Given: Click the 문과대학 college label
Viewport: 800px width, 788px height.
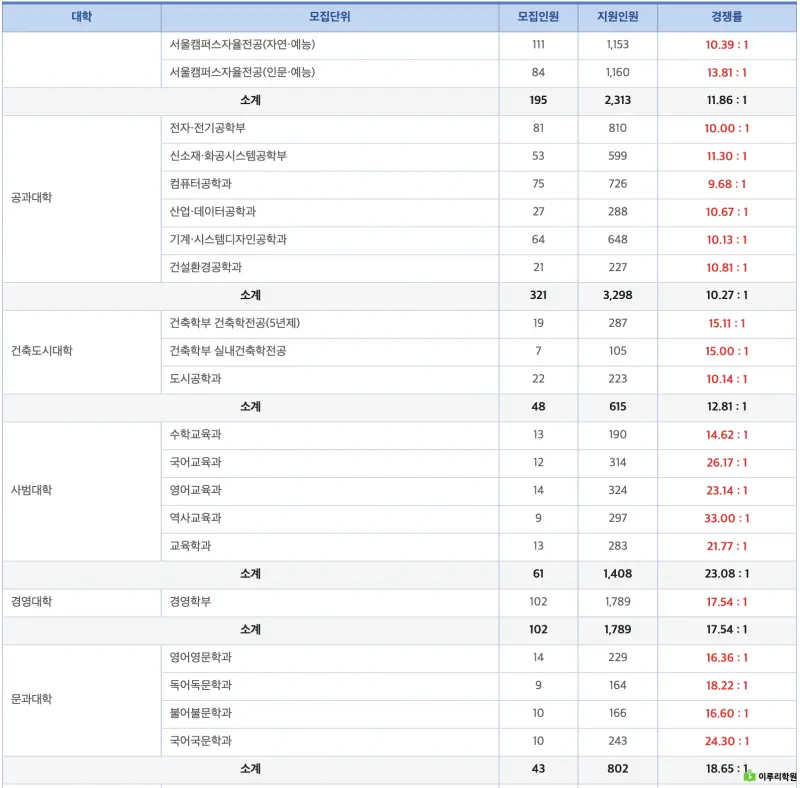Looking at the screenshot, I should 32,699.
